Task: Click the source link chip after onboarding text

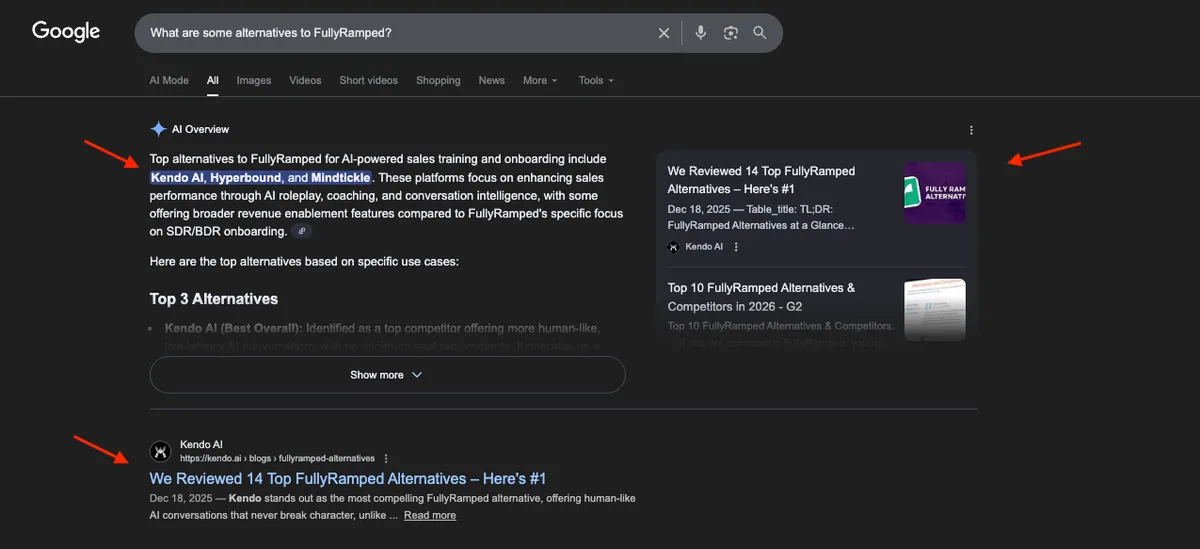Action: coord(301,231)
